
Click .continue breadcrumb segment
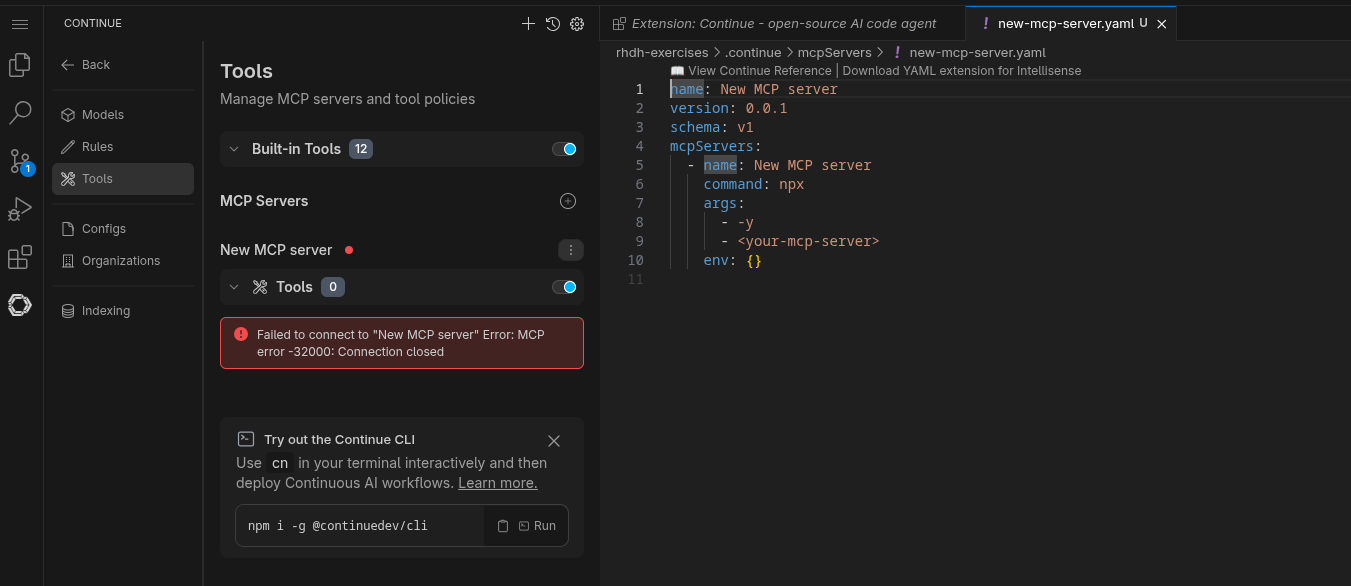tap(755, 52)
